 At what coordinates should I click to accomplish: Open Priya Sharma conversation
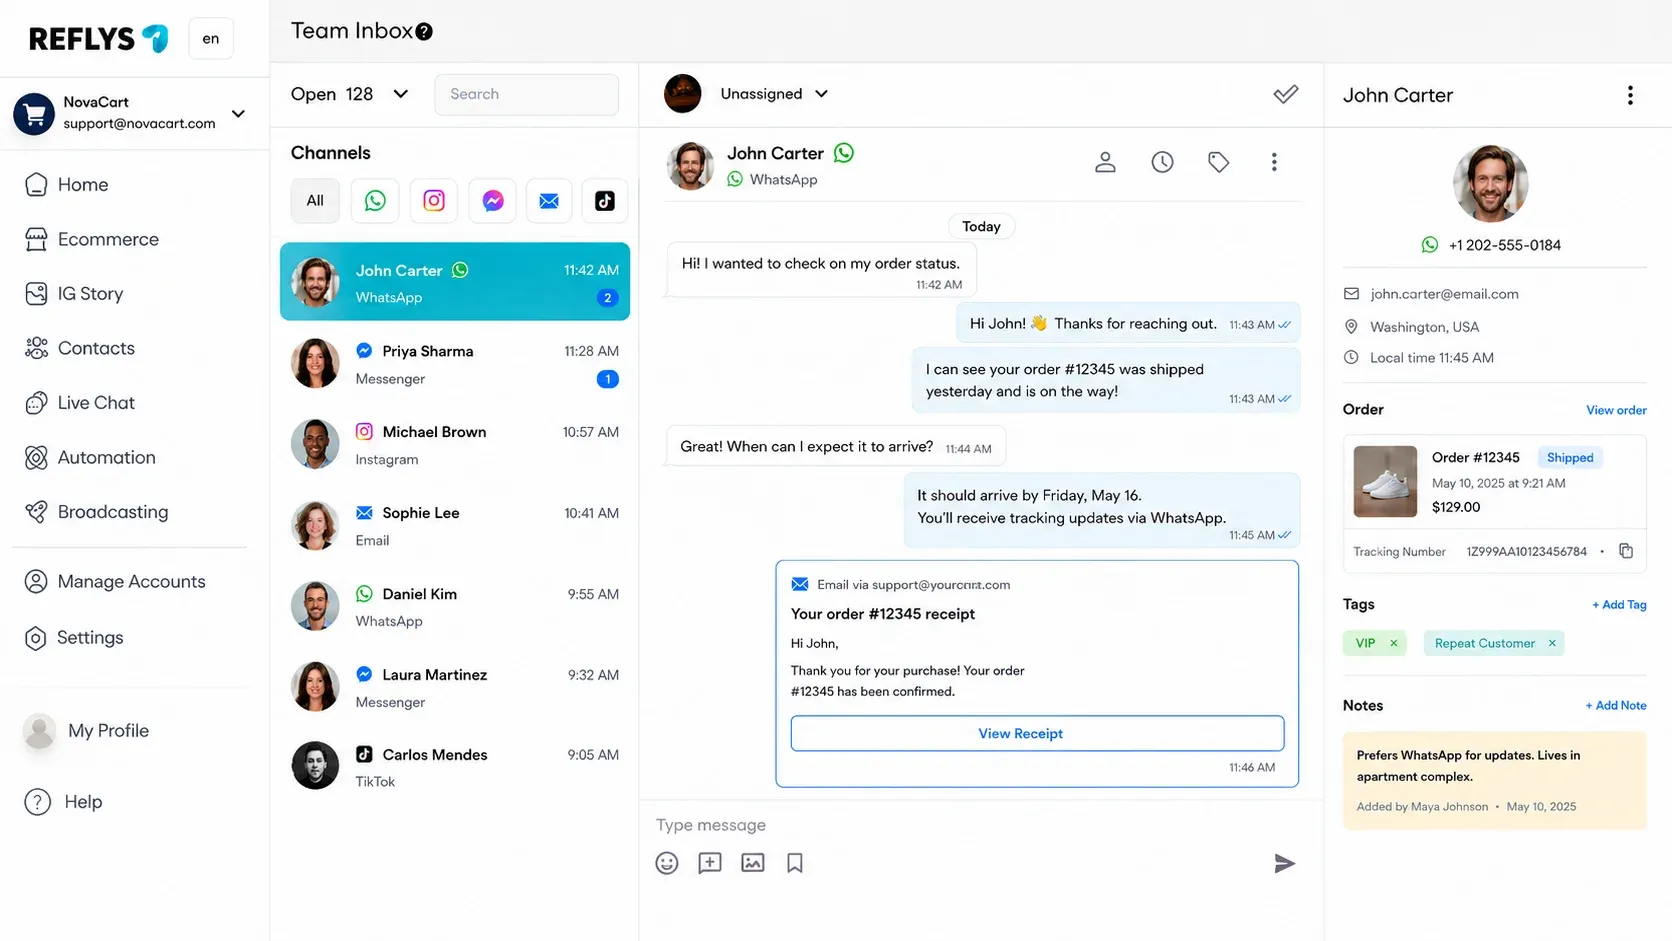[x=455, y=364]
